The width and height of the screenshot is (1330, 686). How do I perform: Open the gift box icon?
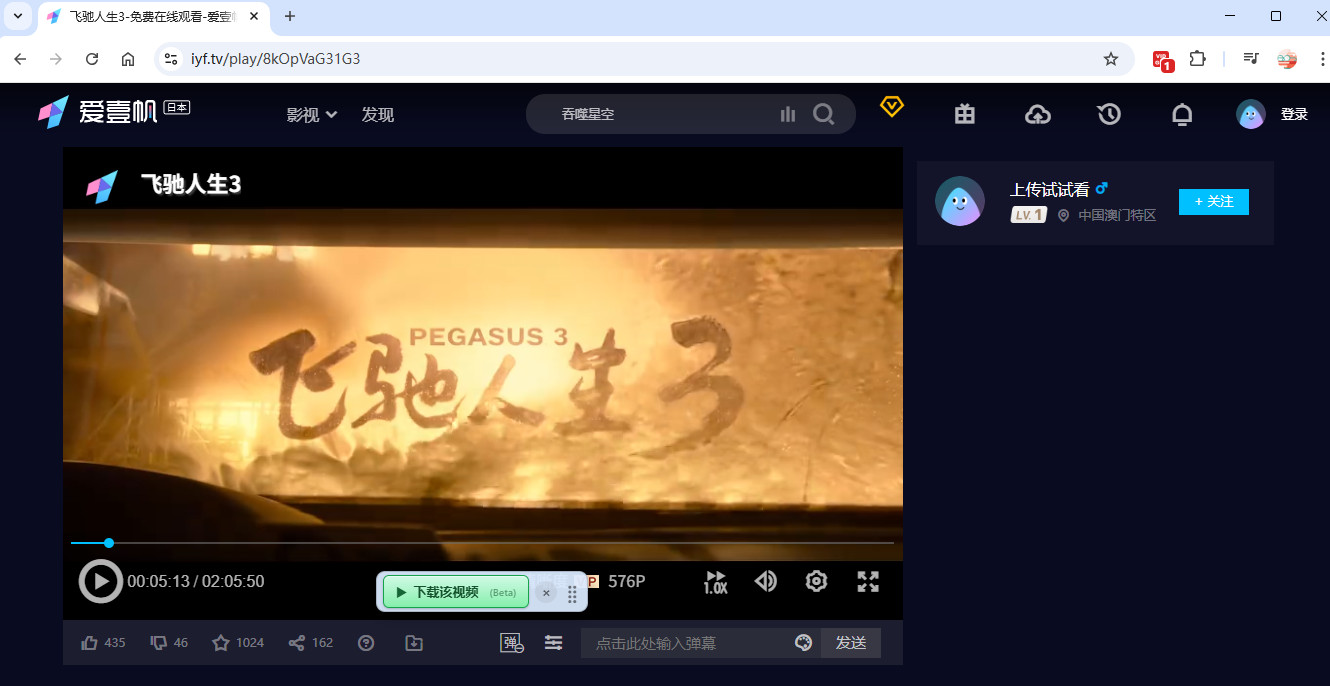point(964,114)
